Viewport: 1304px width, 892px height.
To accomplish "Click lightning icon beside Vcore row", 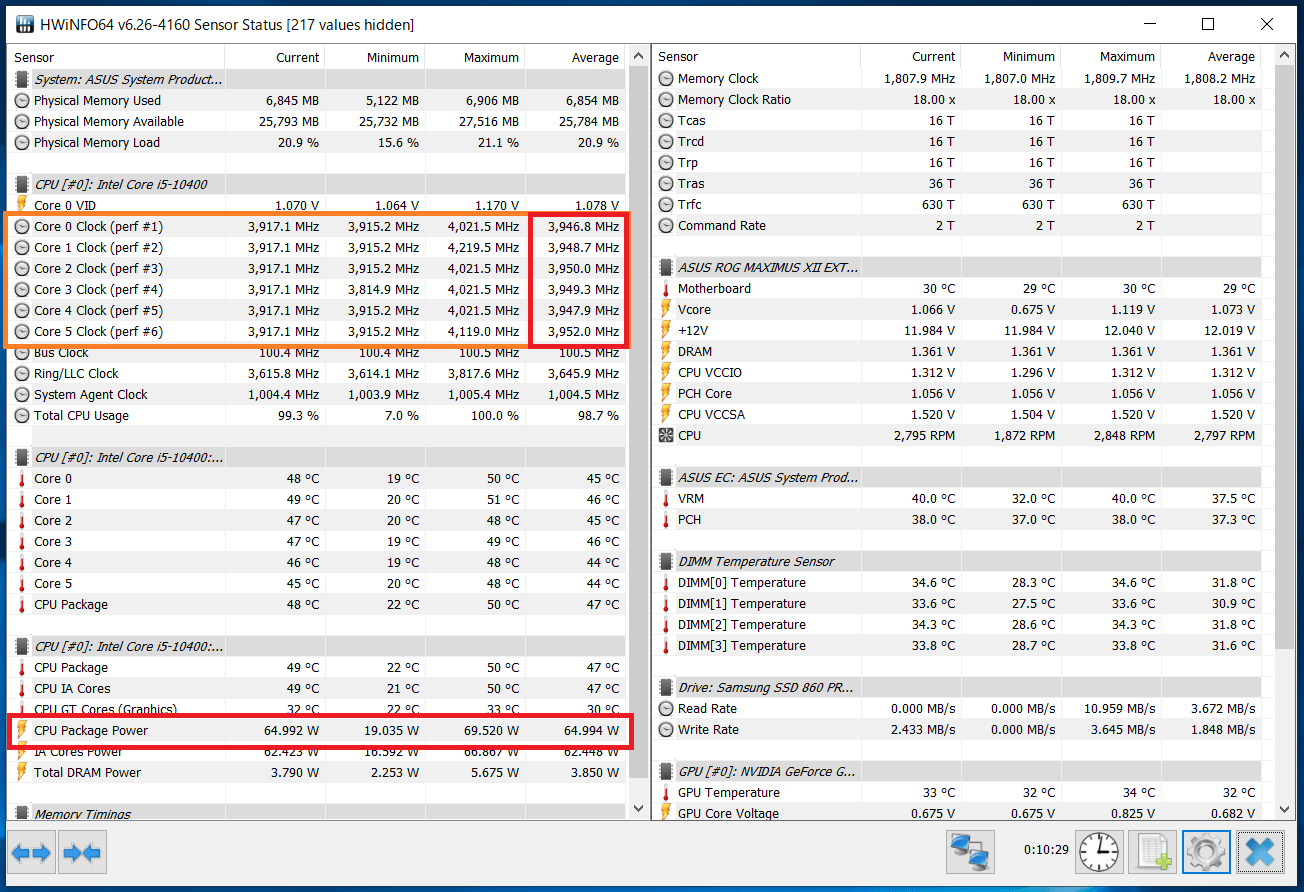I will tap(666, 309).
